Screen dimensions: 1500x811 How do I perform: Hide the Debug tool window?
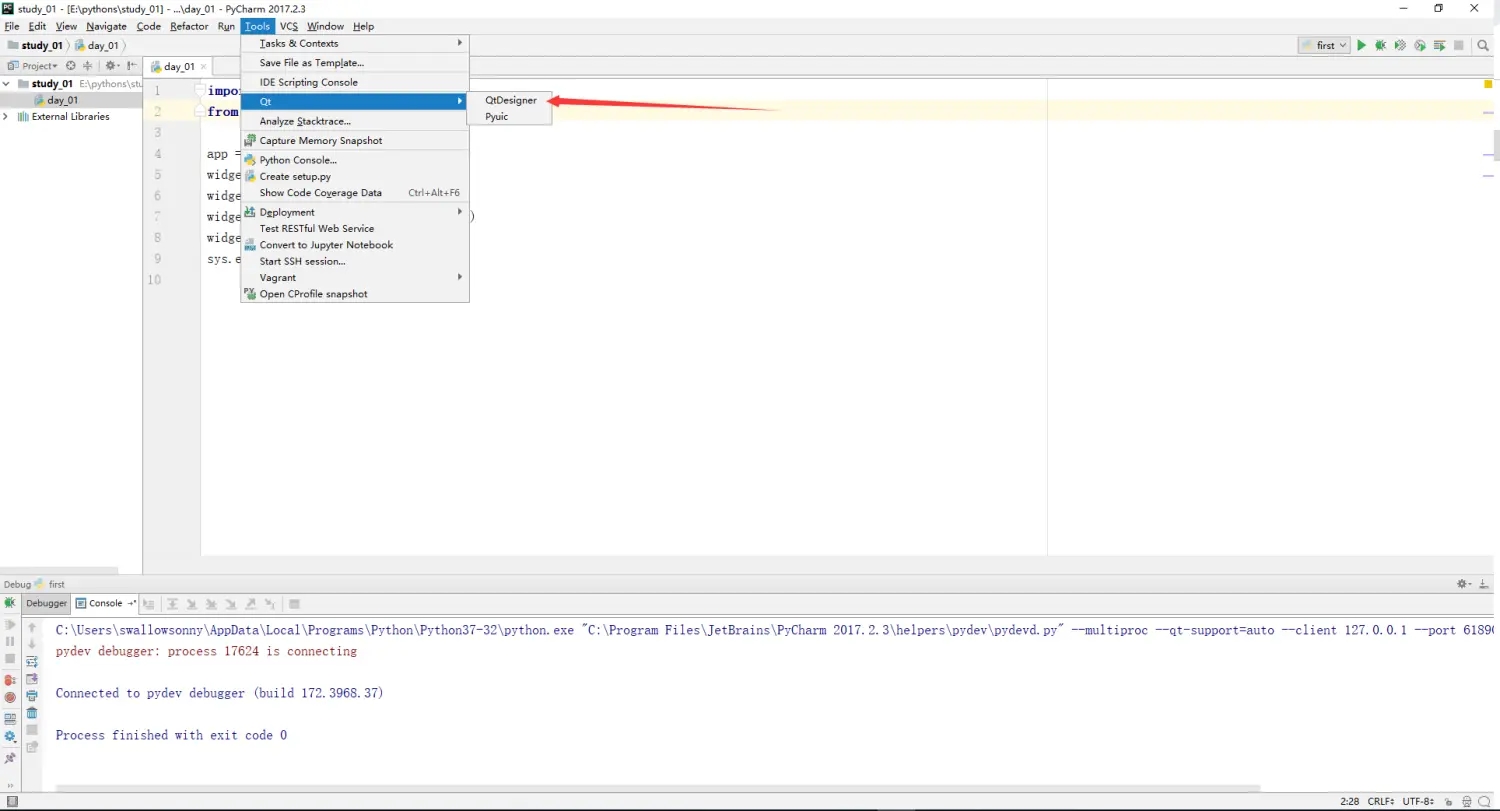pos(1485,583)
